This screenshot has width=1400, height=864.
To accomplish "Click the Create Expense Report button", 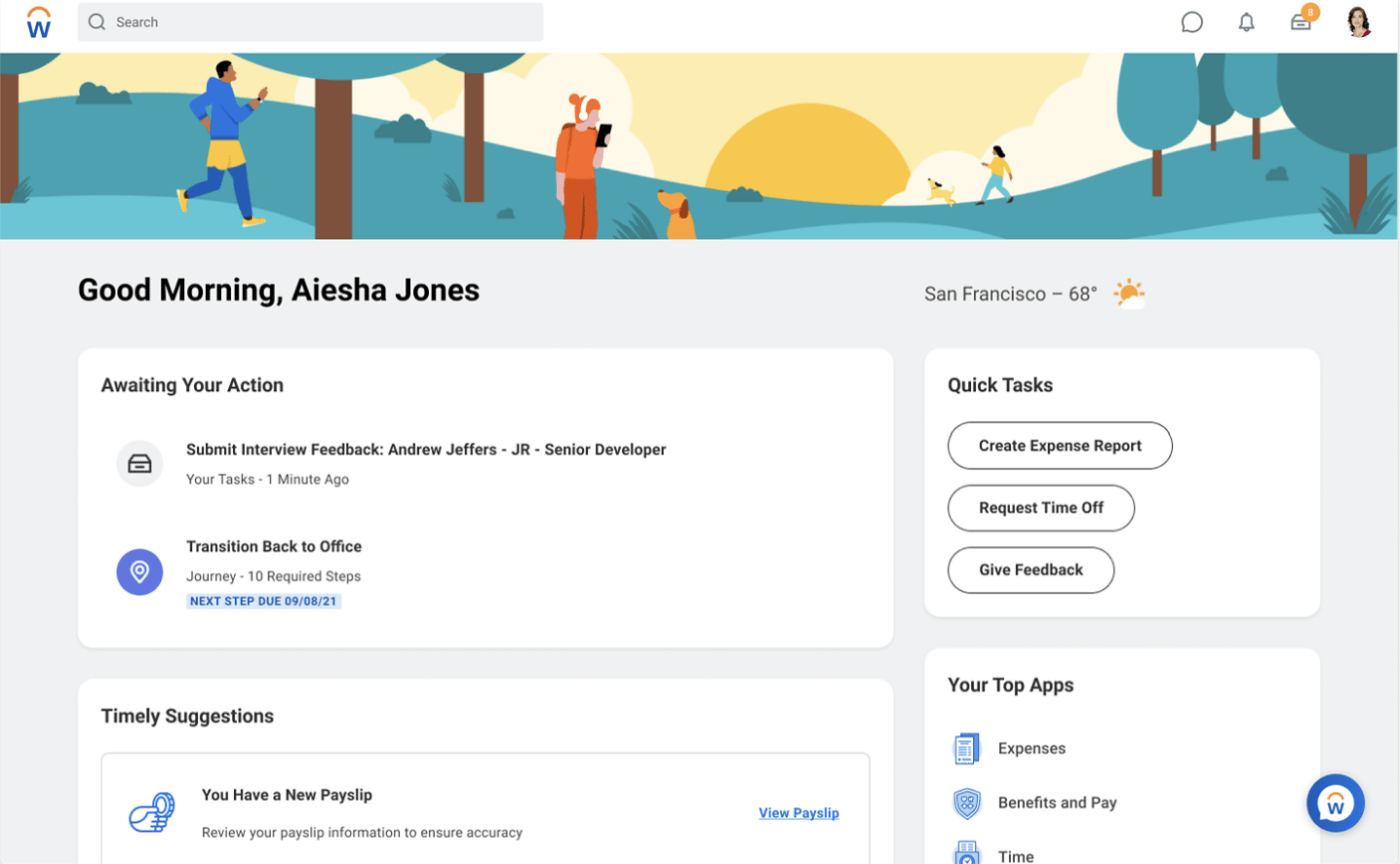I will click(1060, 446).
